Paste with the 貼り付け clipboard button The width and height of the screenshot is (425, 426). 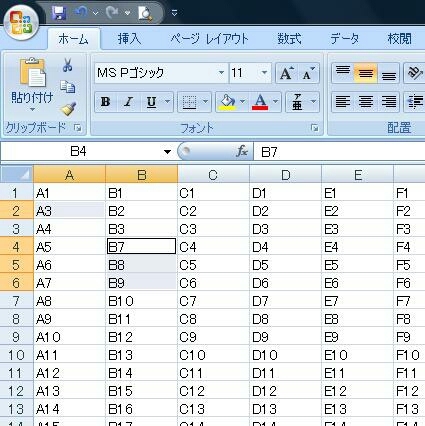point(32,80)
